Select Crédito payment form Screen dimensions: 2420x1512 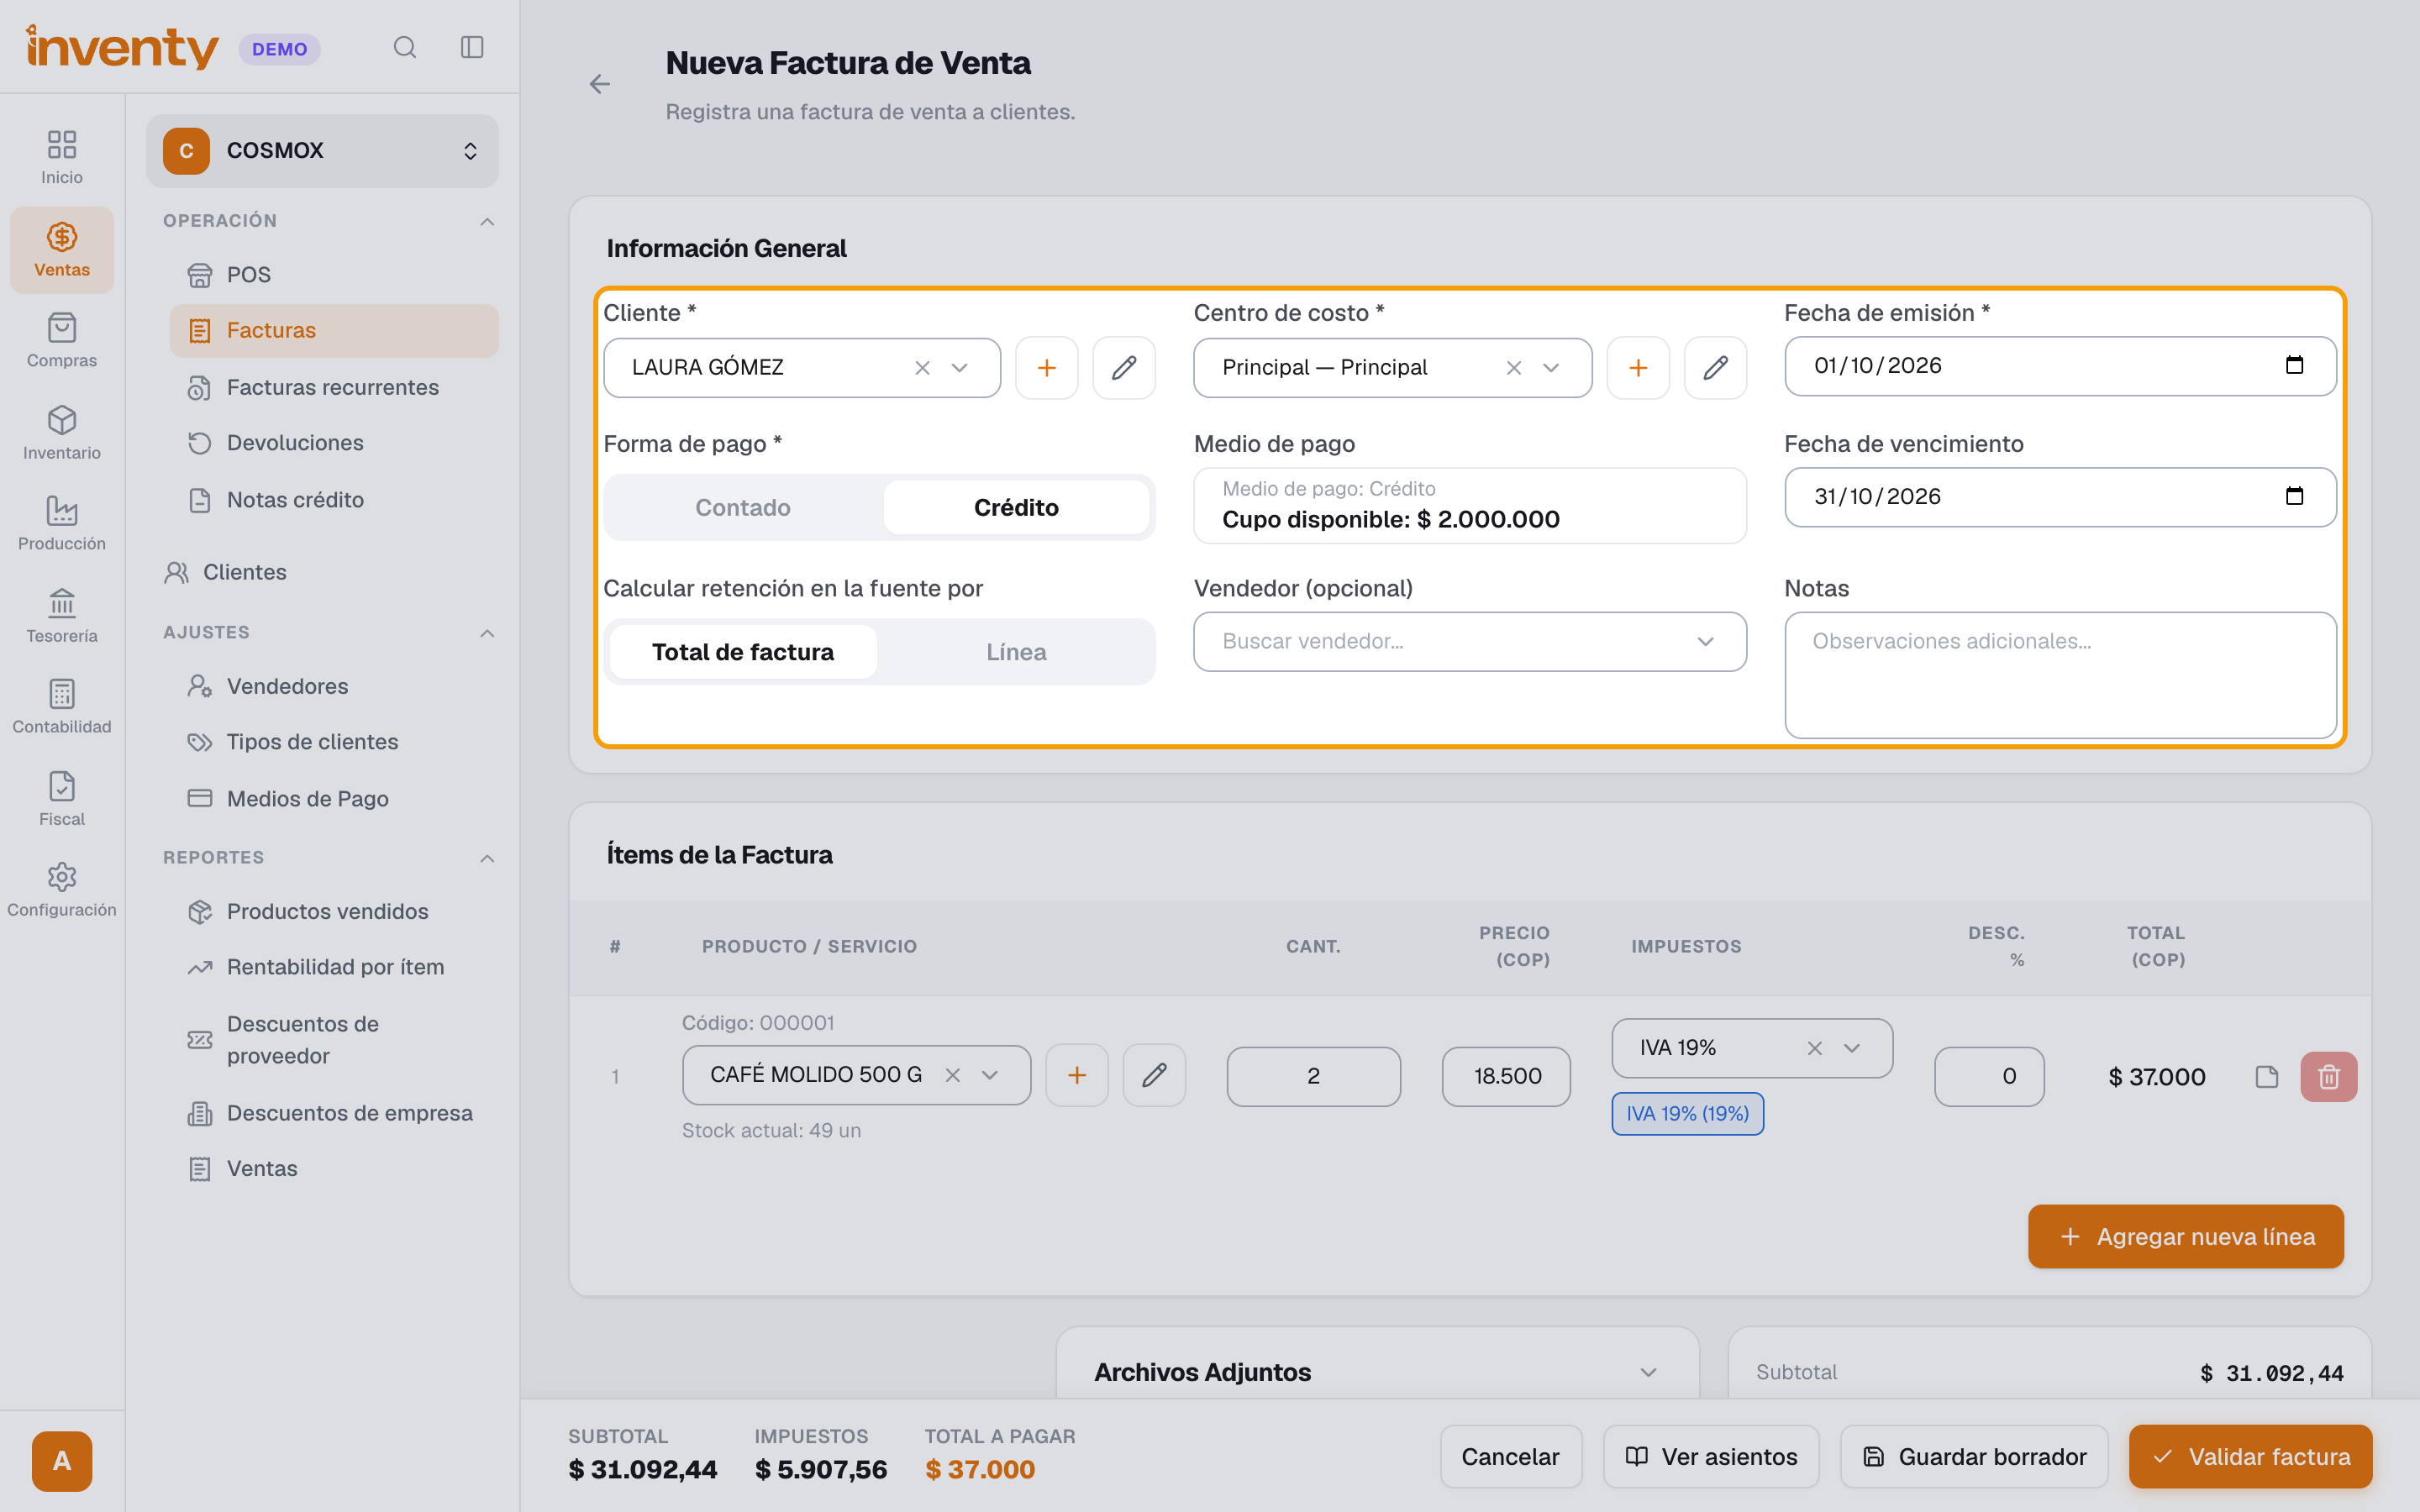(1016, 508)
